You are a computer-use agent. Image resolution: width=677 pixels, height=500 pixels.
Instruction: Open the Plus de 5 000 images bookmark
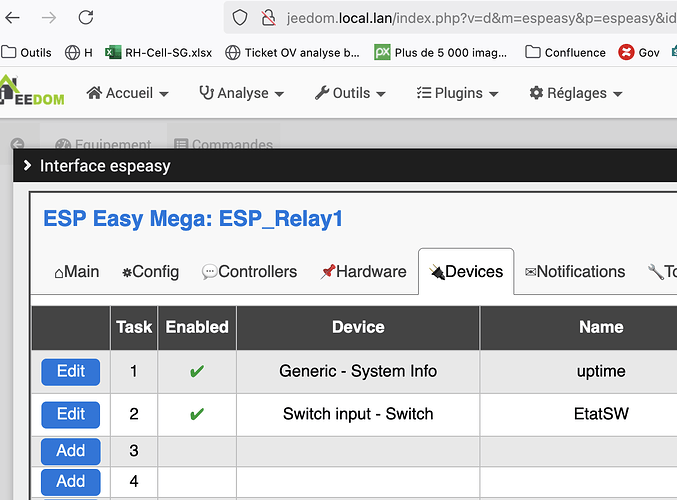[x=440, y=53]
